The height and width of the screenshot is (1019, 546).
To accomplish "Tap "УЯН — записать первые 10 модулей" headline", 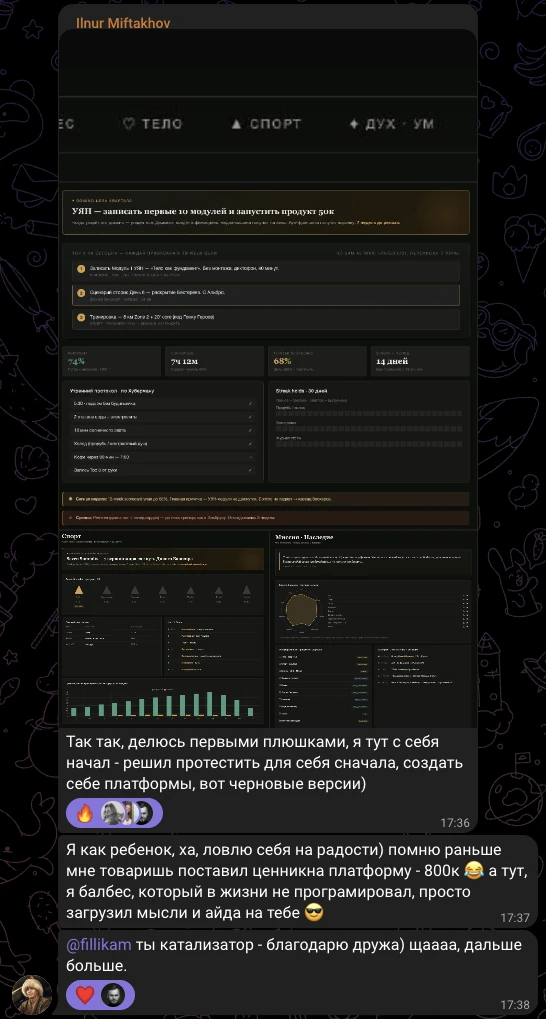I will 203,212.
